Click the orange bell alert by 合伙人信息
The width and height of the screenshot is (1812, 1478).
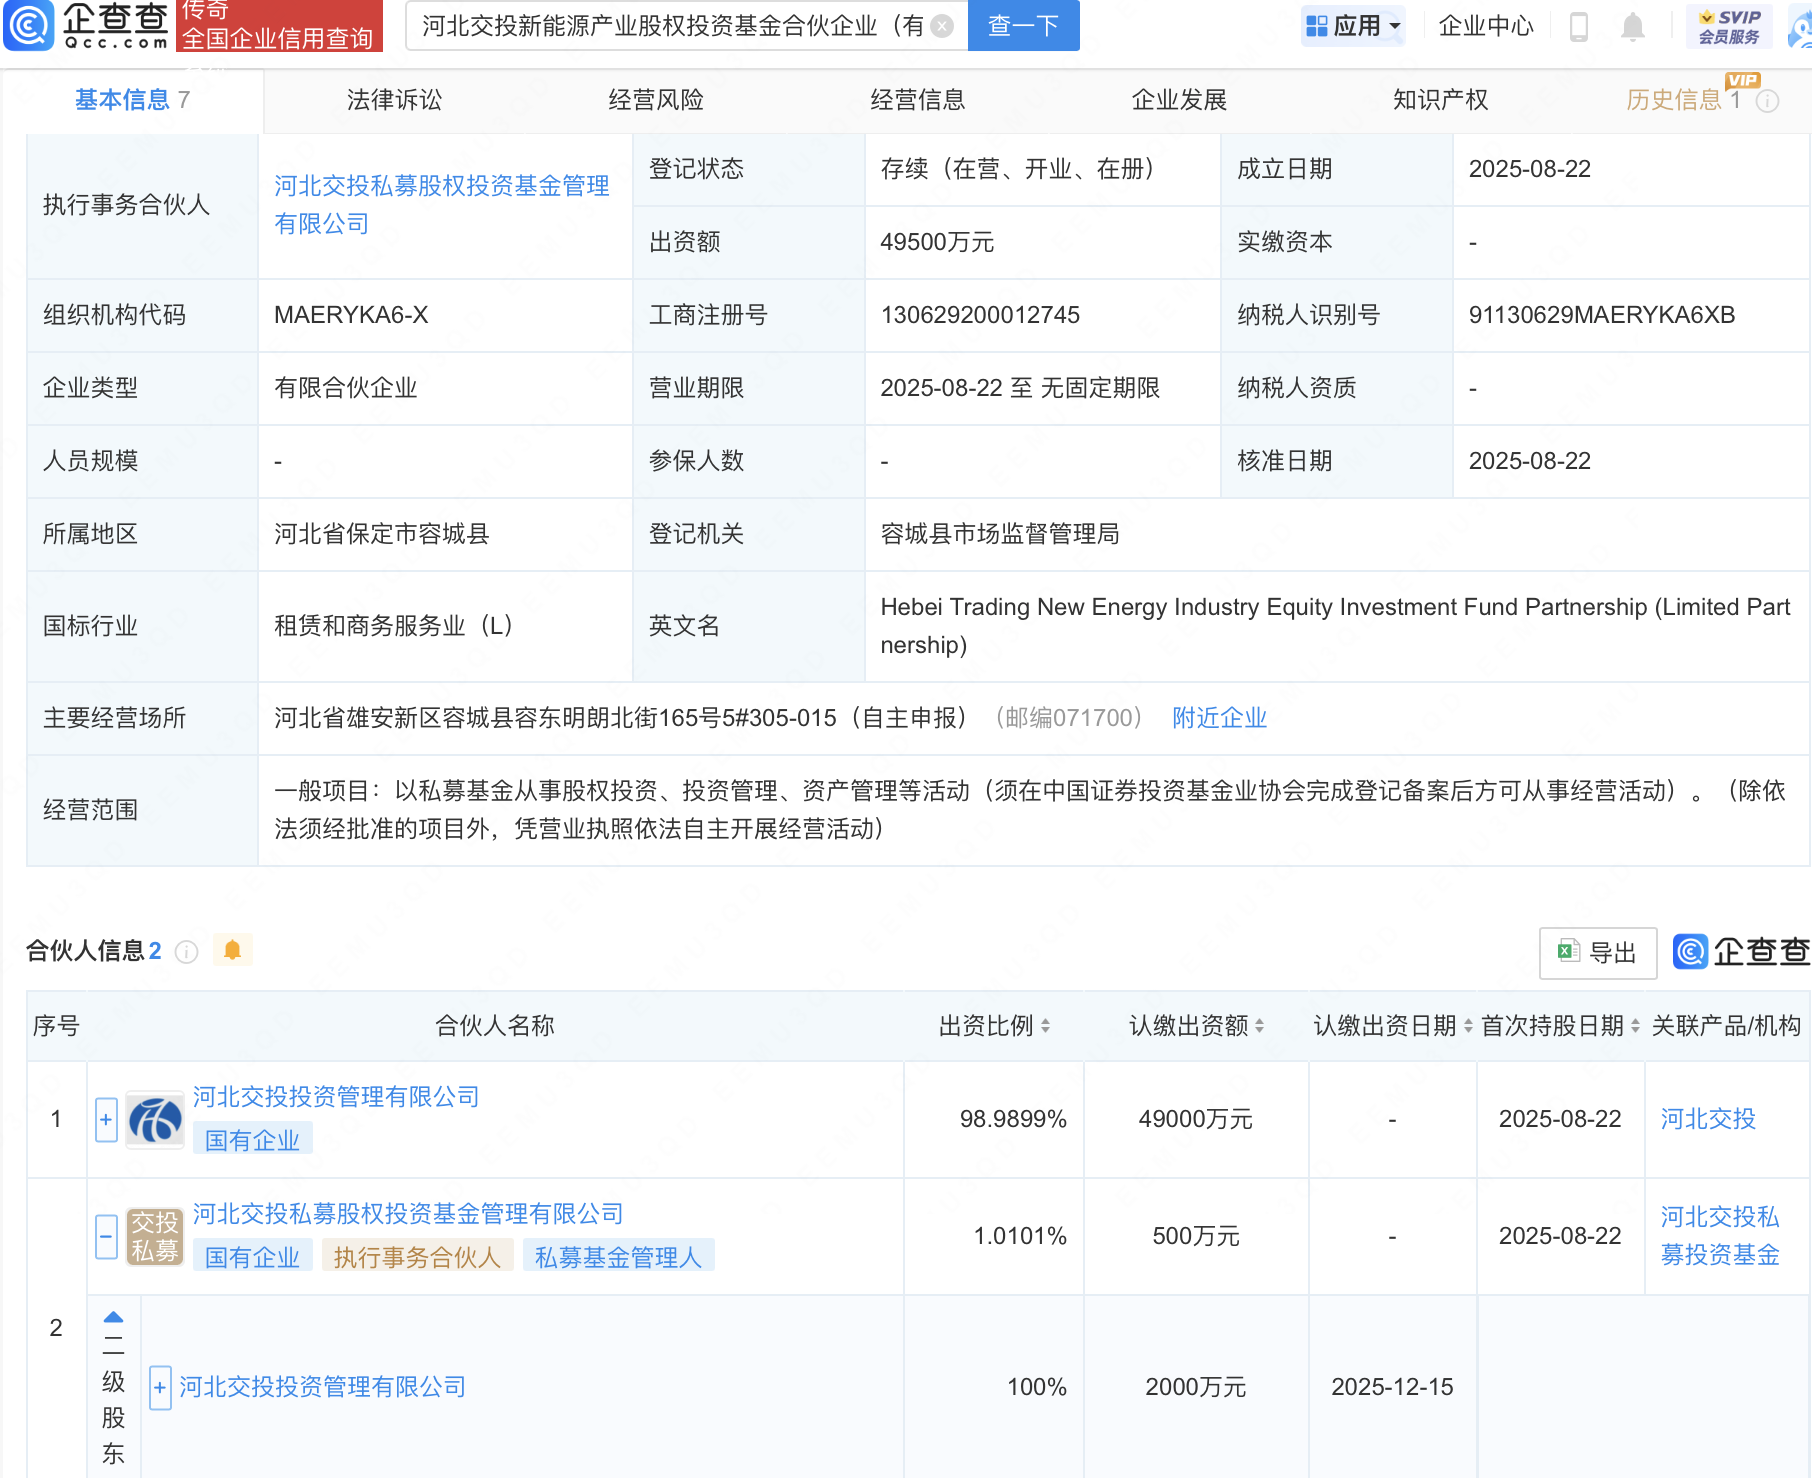click(x=232, y=950)
